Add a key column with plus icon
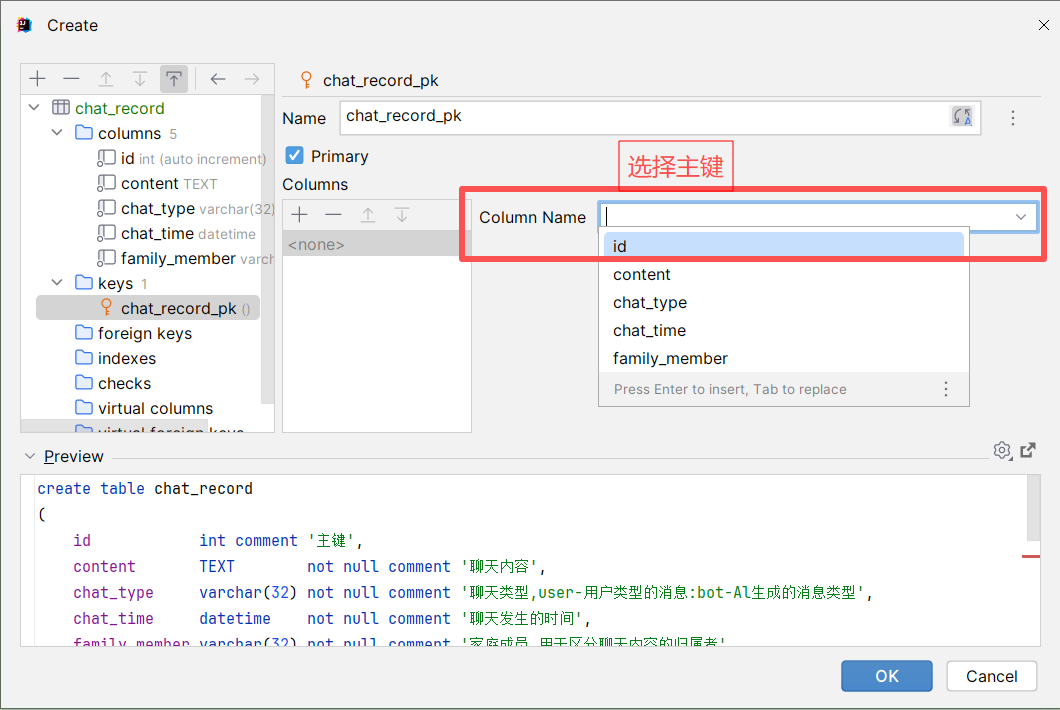 tap(299, 215)
